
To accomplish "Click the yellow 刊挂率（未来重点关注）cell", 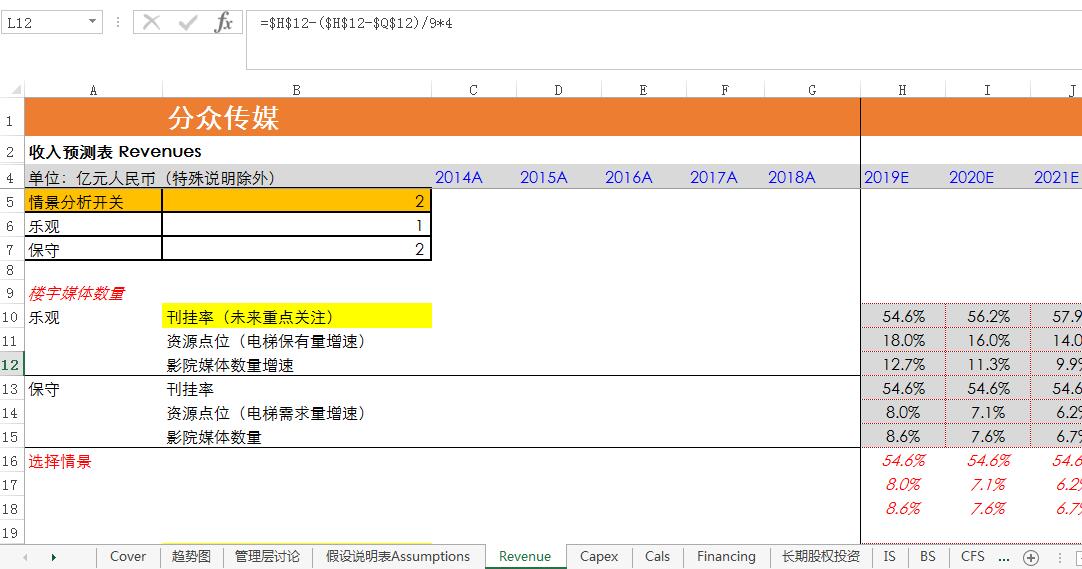I will click(x=297, y=316).
